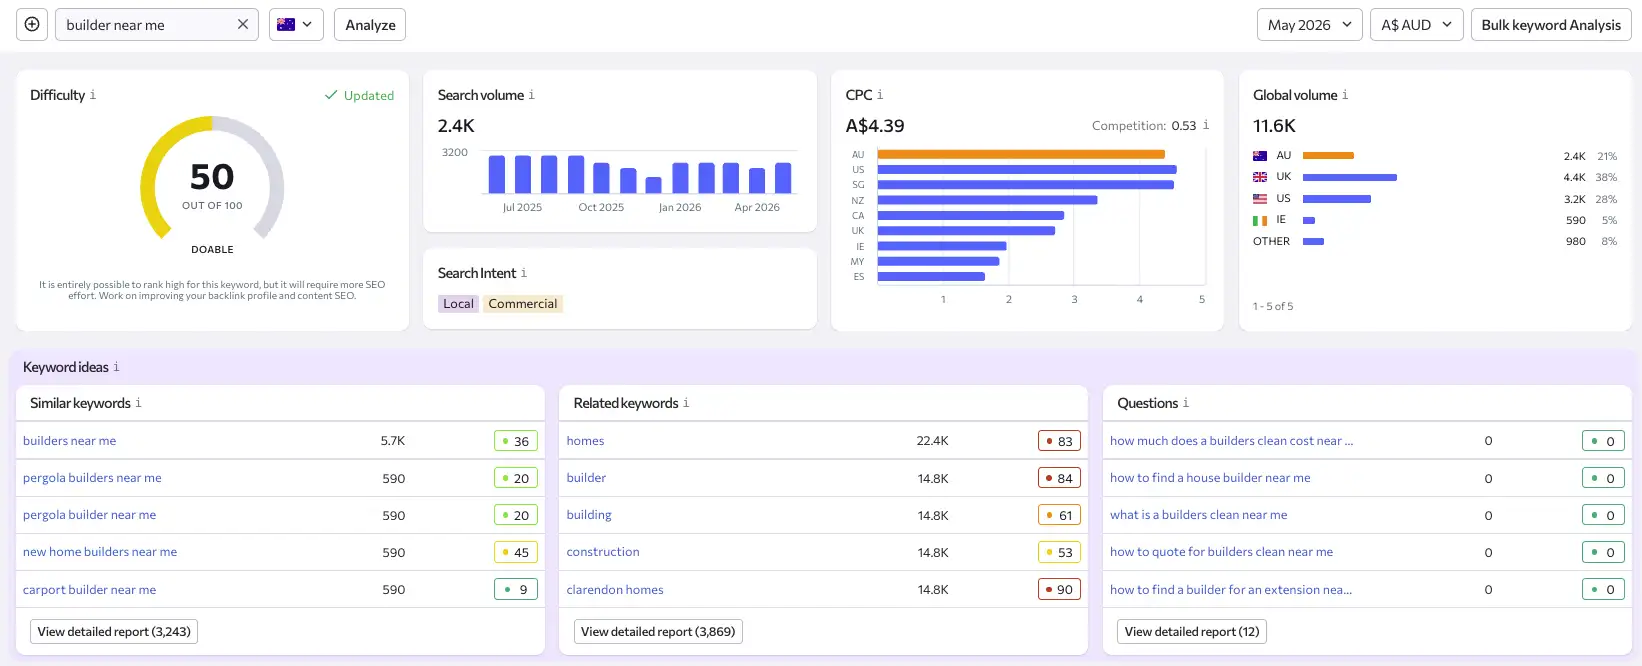Click the 22.4K volume for homes
This screenshot has height=666, width=1642.
(932, 441)
